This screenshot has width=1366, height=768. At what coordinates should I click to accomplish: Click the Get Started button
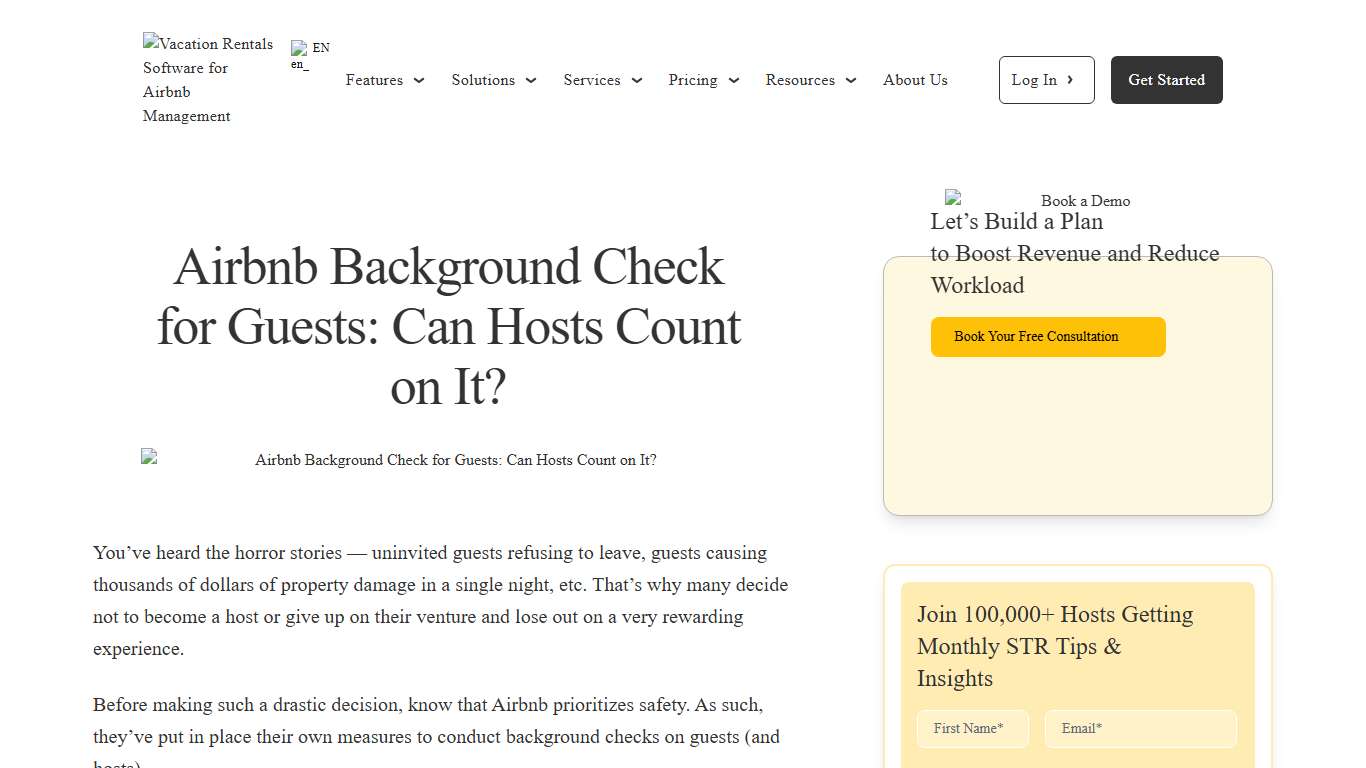(x=1166, y=79)
